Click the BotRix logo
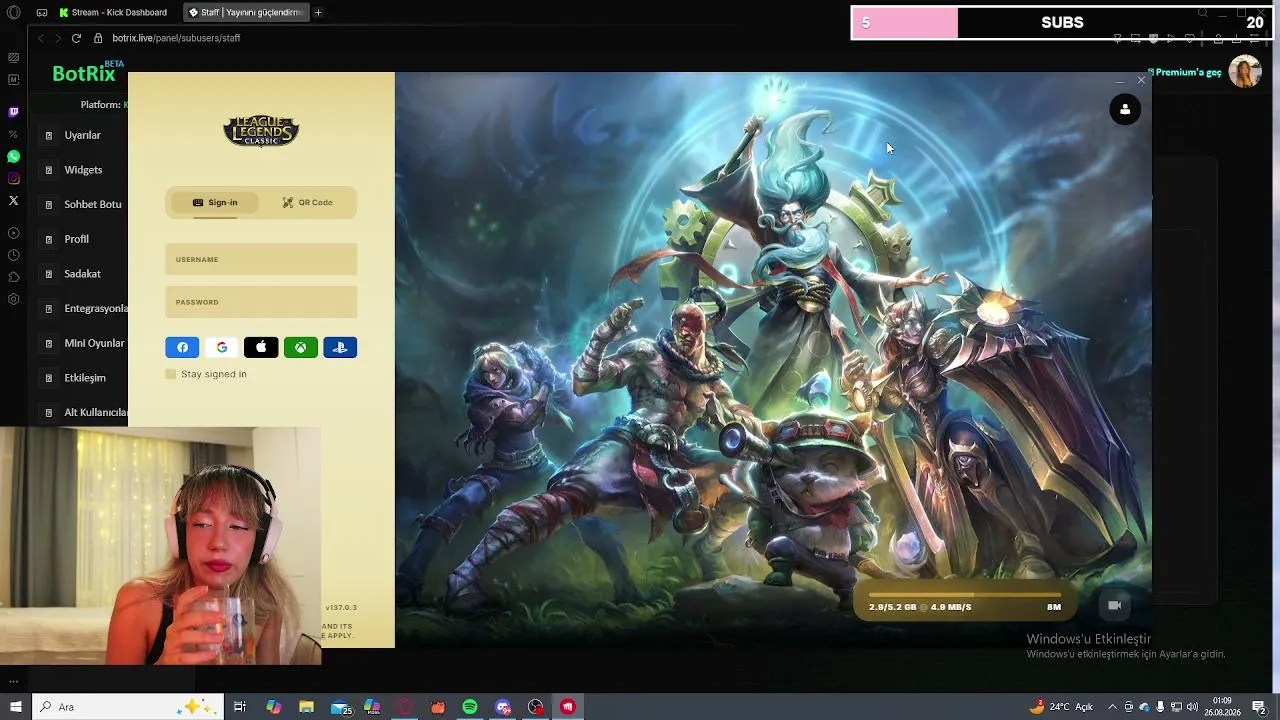This screenshot has width=1280, height=720. tap(84, 73)
